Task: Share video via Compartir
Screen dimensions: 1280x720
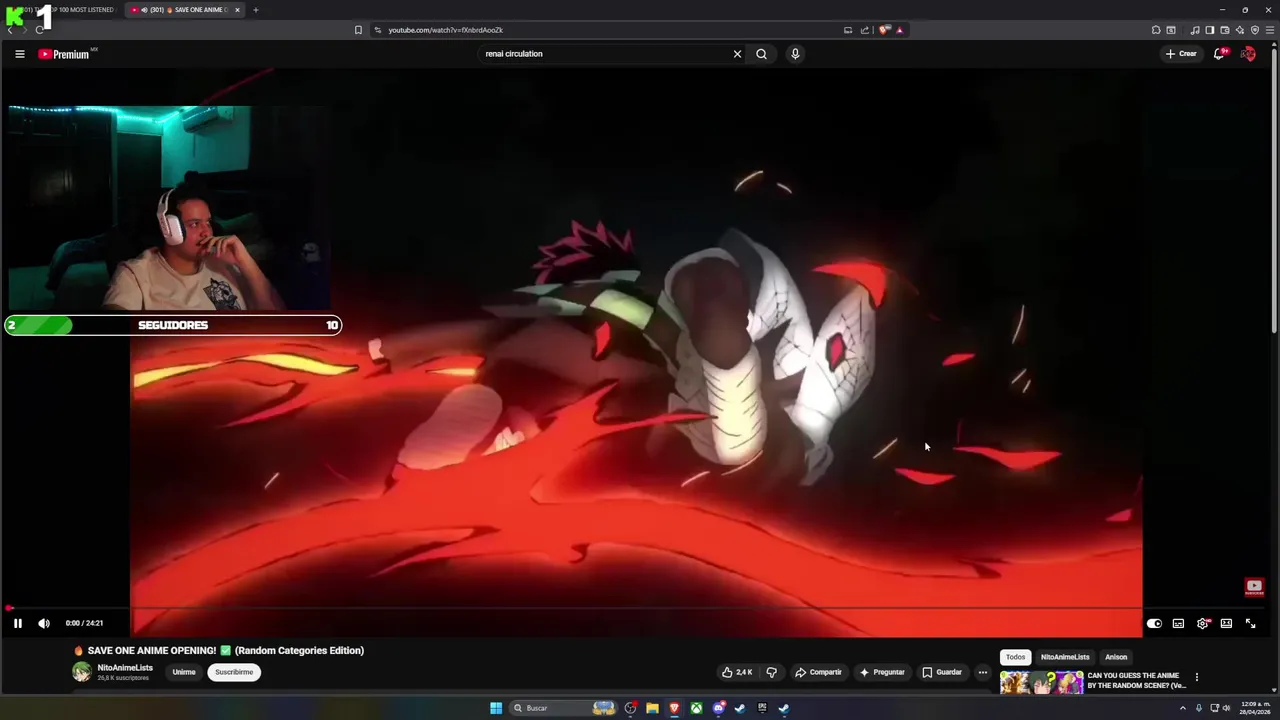Action: (818, 672)
